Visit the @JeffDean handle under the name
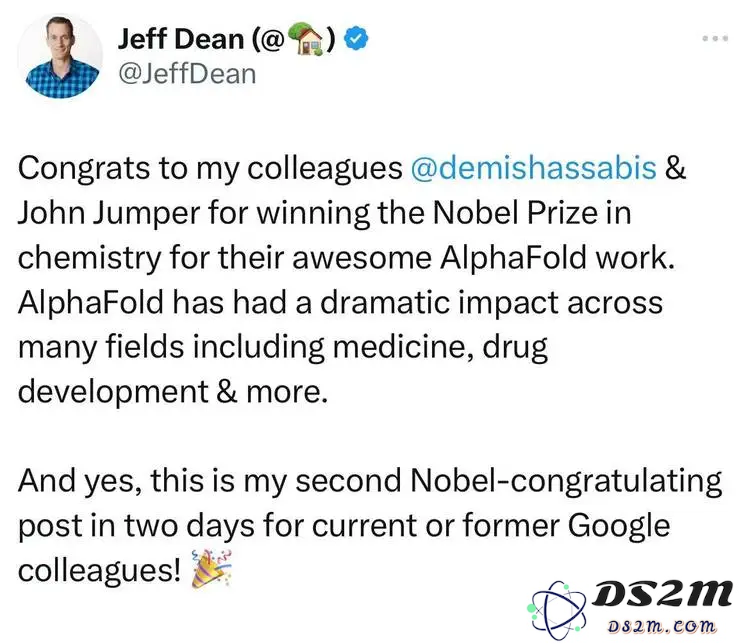This screenshot has width=750, height=644. coord(187,74)
